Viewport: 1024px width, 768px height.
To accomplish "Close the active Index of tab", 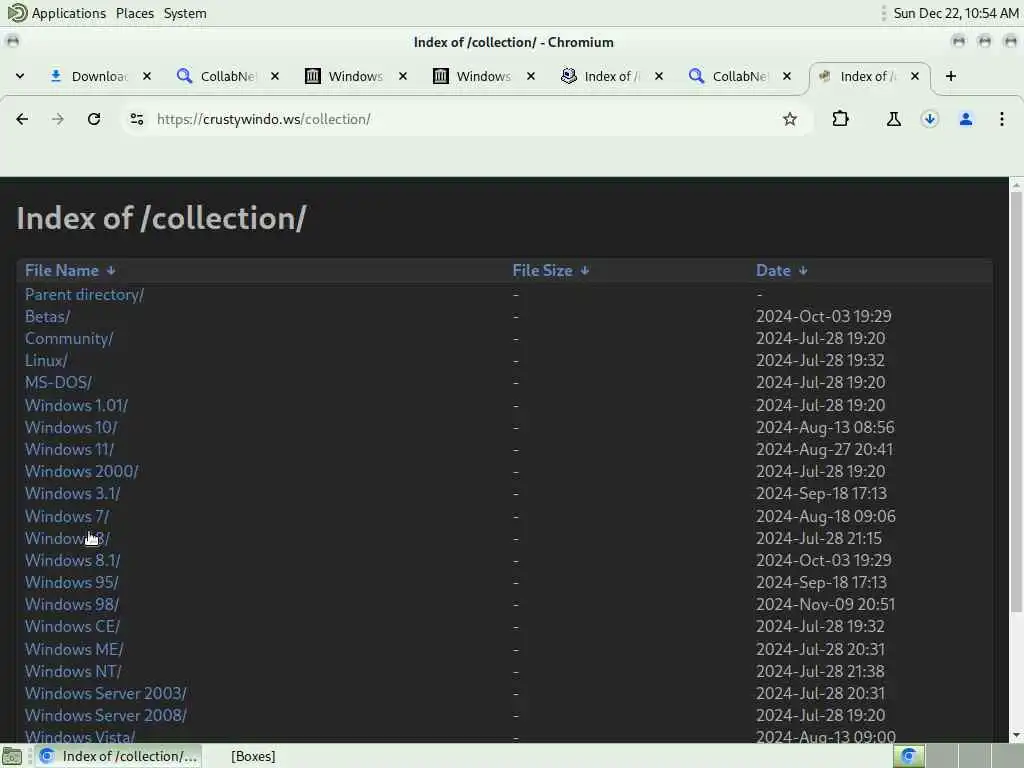I will click(915, 76).
